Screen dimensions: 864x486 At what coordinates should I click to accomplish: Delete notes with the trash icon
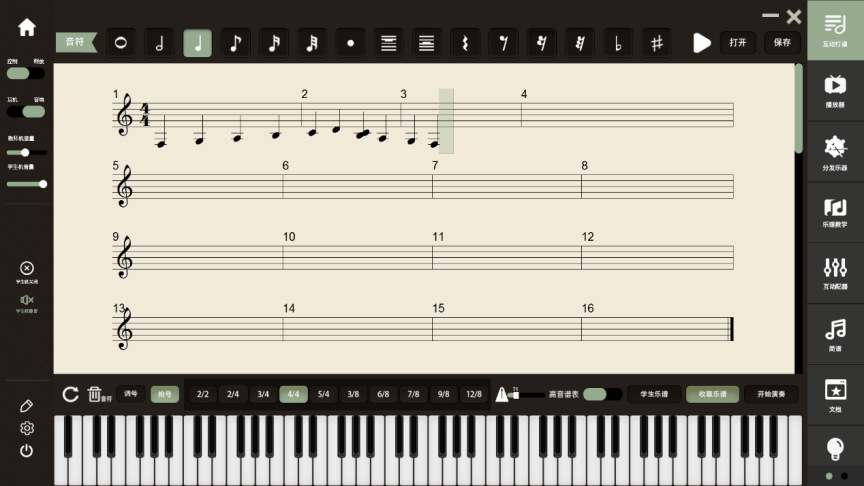coord(95,394)
